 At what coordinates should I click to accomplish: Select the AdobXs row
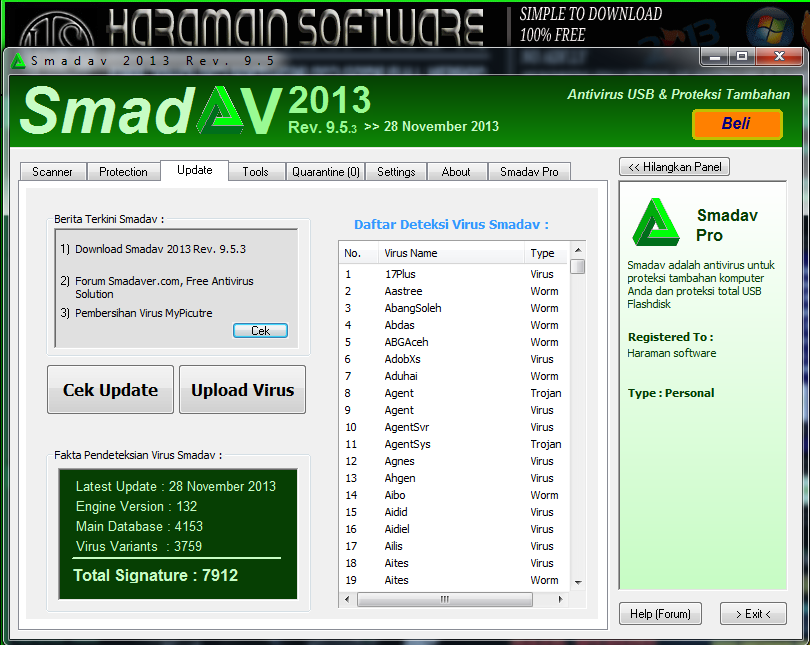455,359
